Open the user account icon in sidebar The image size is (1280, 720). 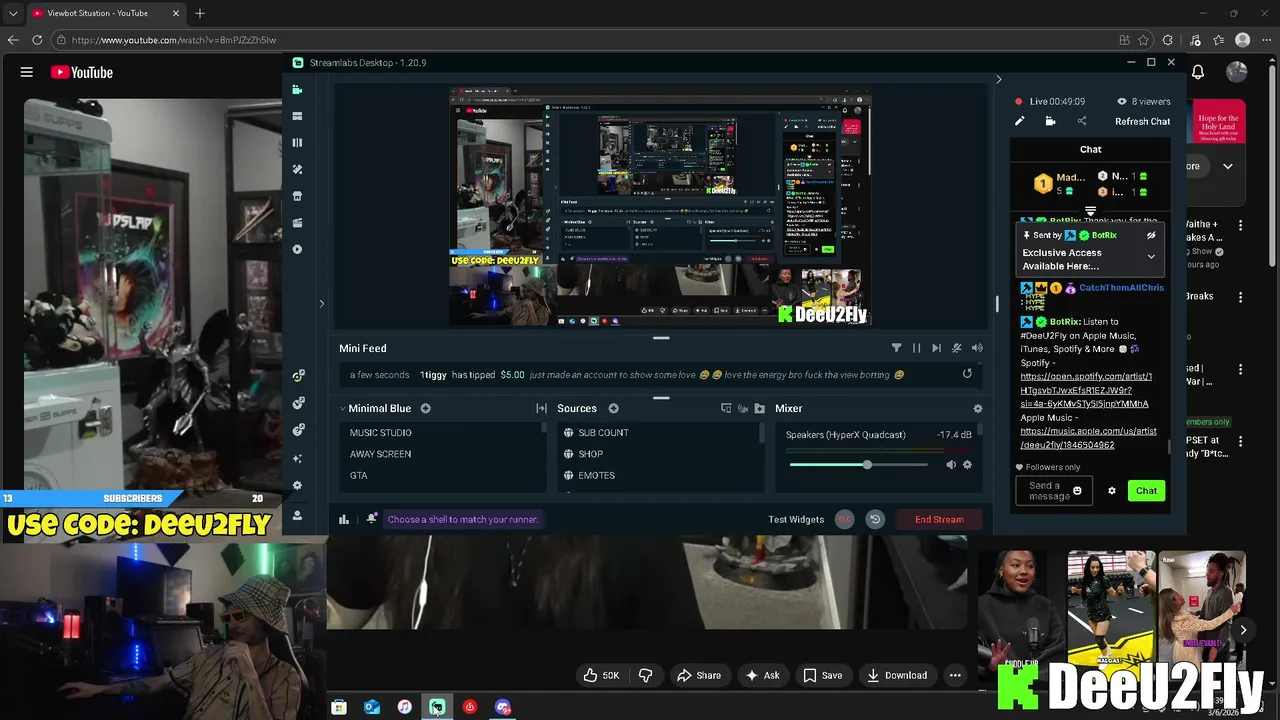click(297, 515)
